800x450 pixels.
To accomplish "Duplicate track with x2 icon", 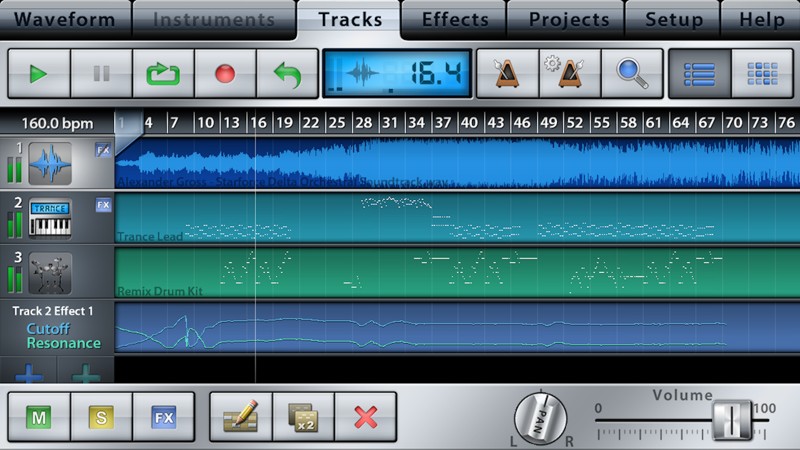I will [x=304, y=417].
